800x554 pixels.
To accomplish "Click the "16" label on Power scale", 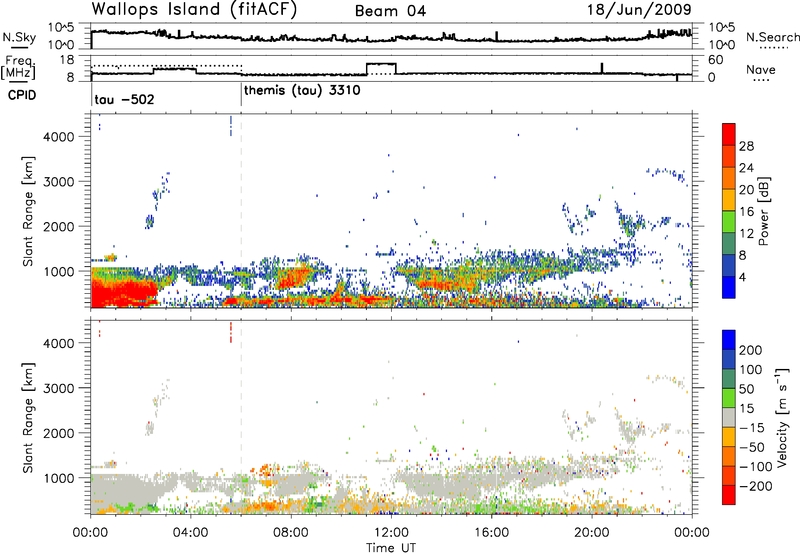I will coord(746,212).
